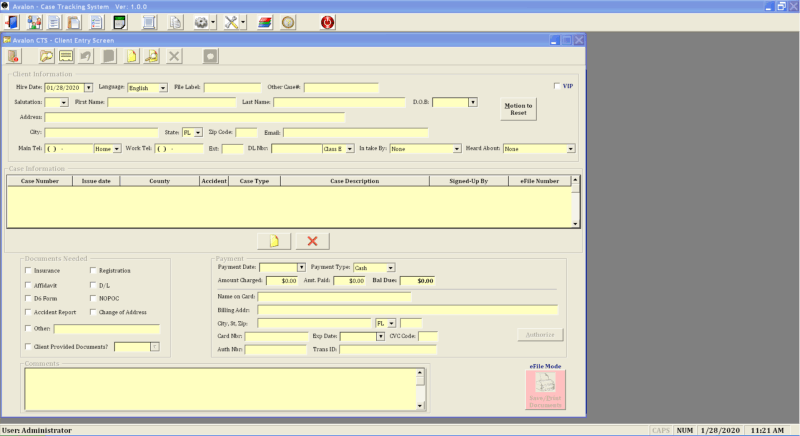This screenshot has height=436, width=800.
Task: Click the open folder search icon
Action: click(46, 56)
